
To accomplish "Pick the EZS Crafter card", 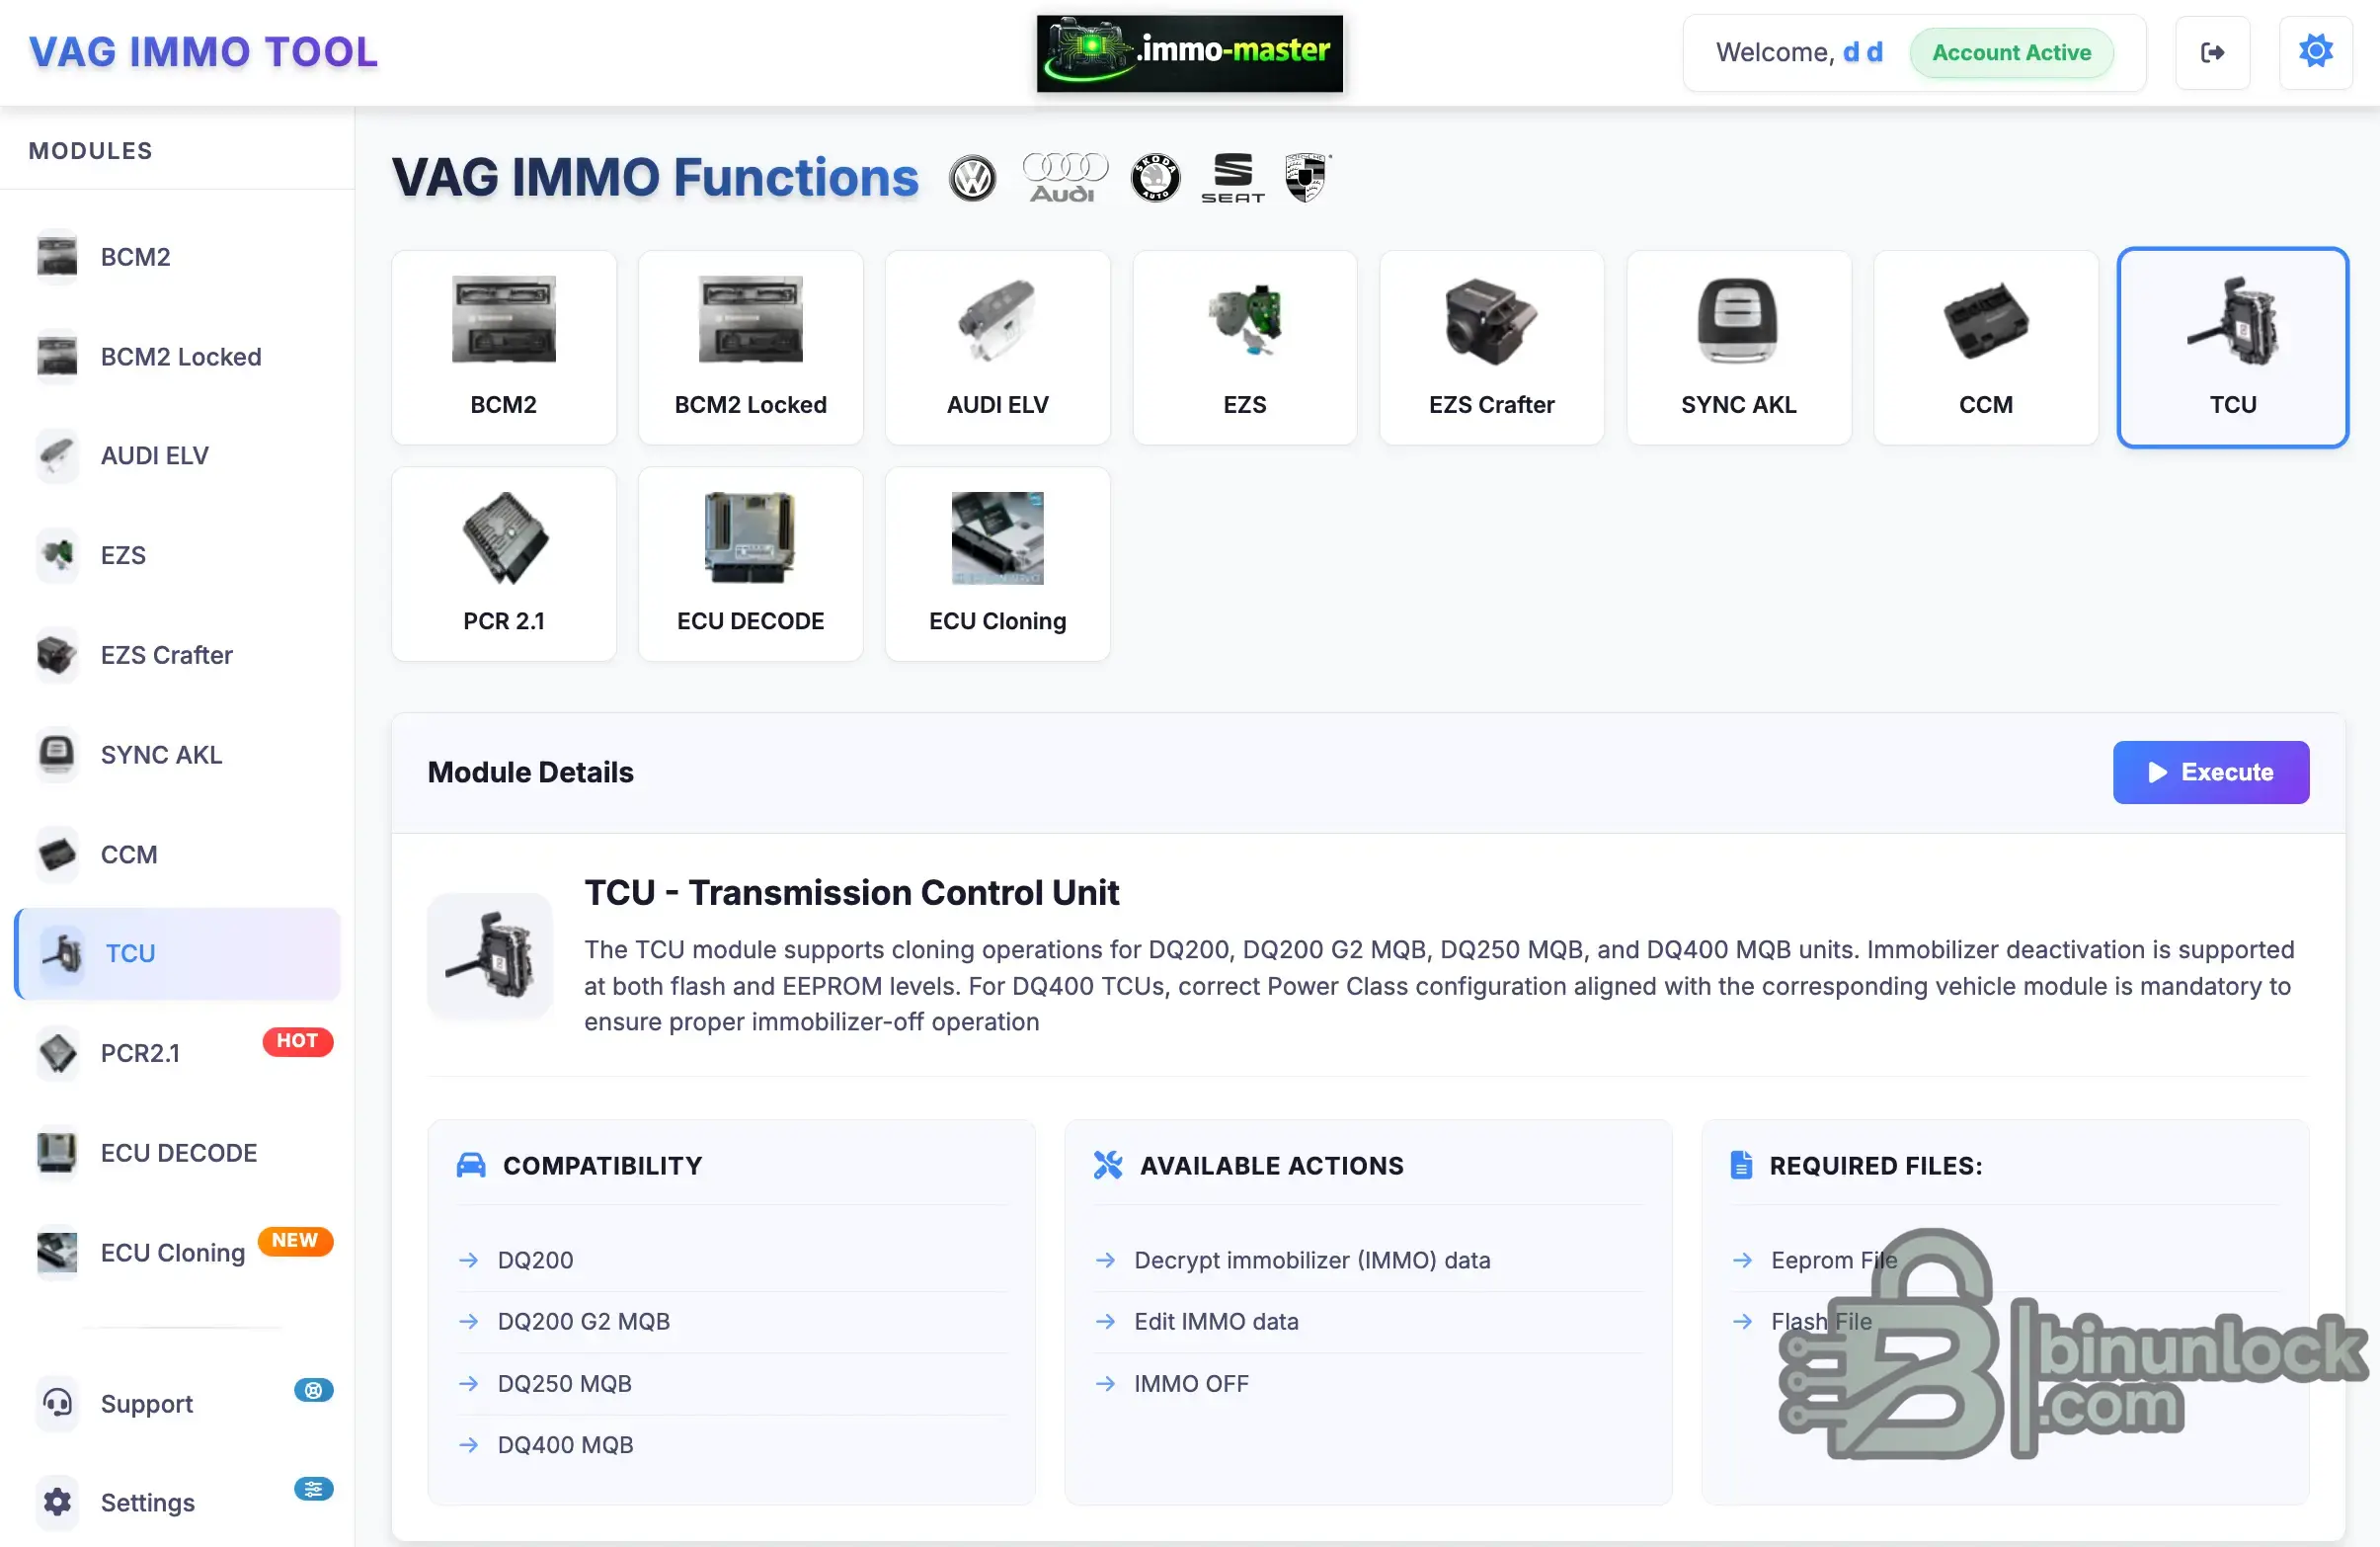I will (x=1491, y=347).
